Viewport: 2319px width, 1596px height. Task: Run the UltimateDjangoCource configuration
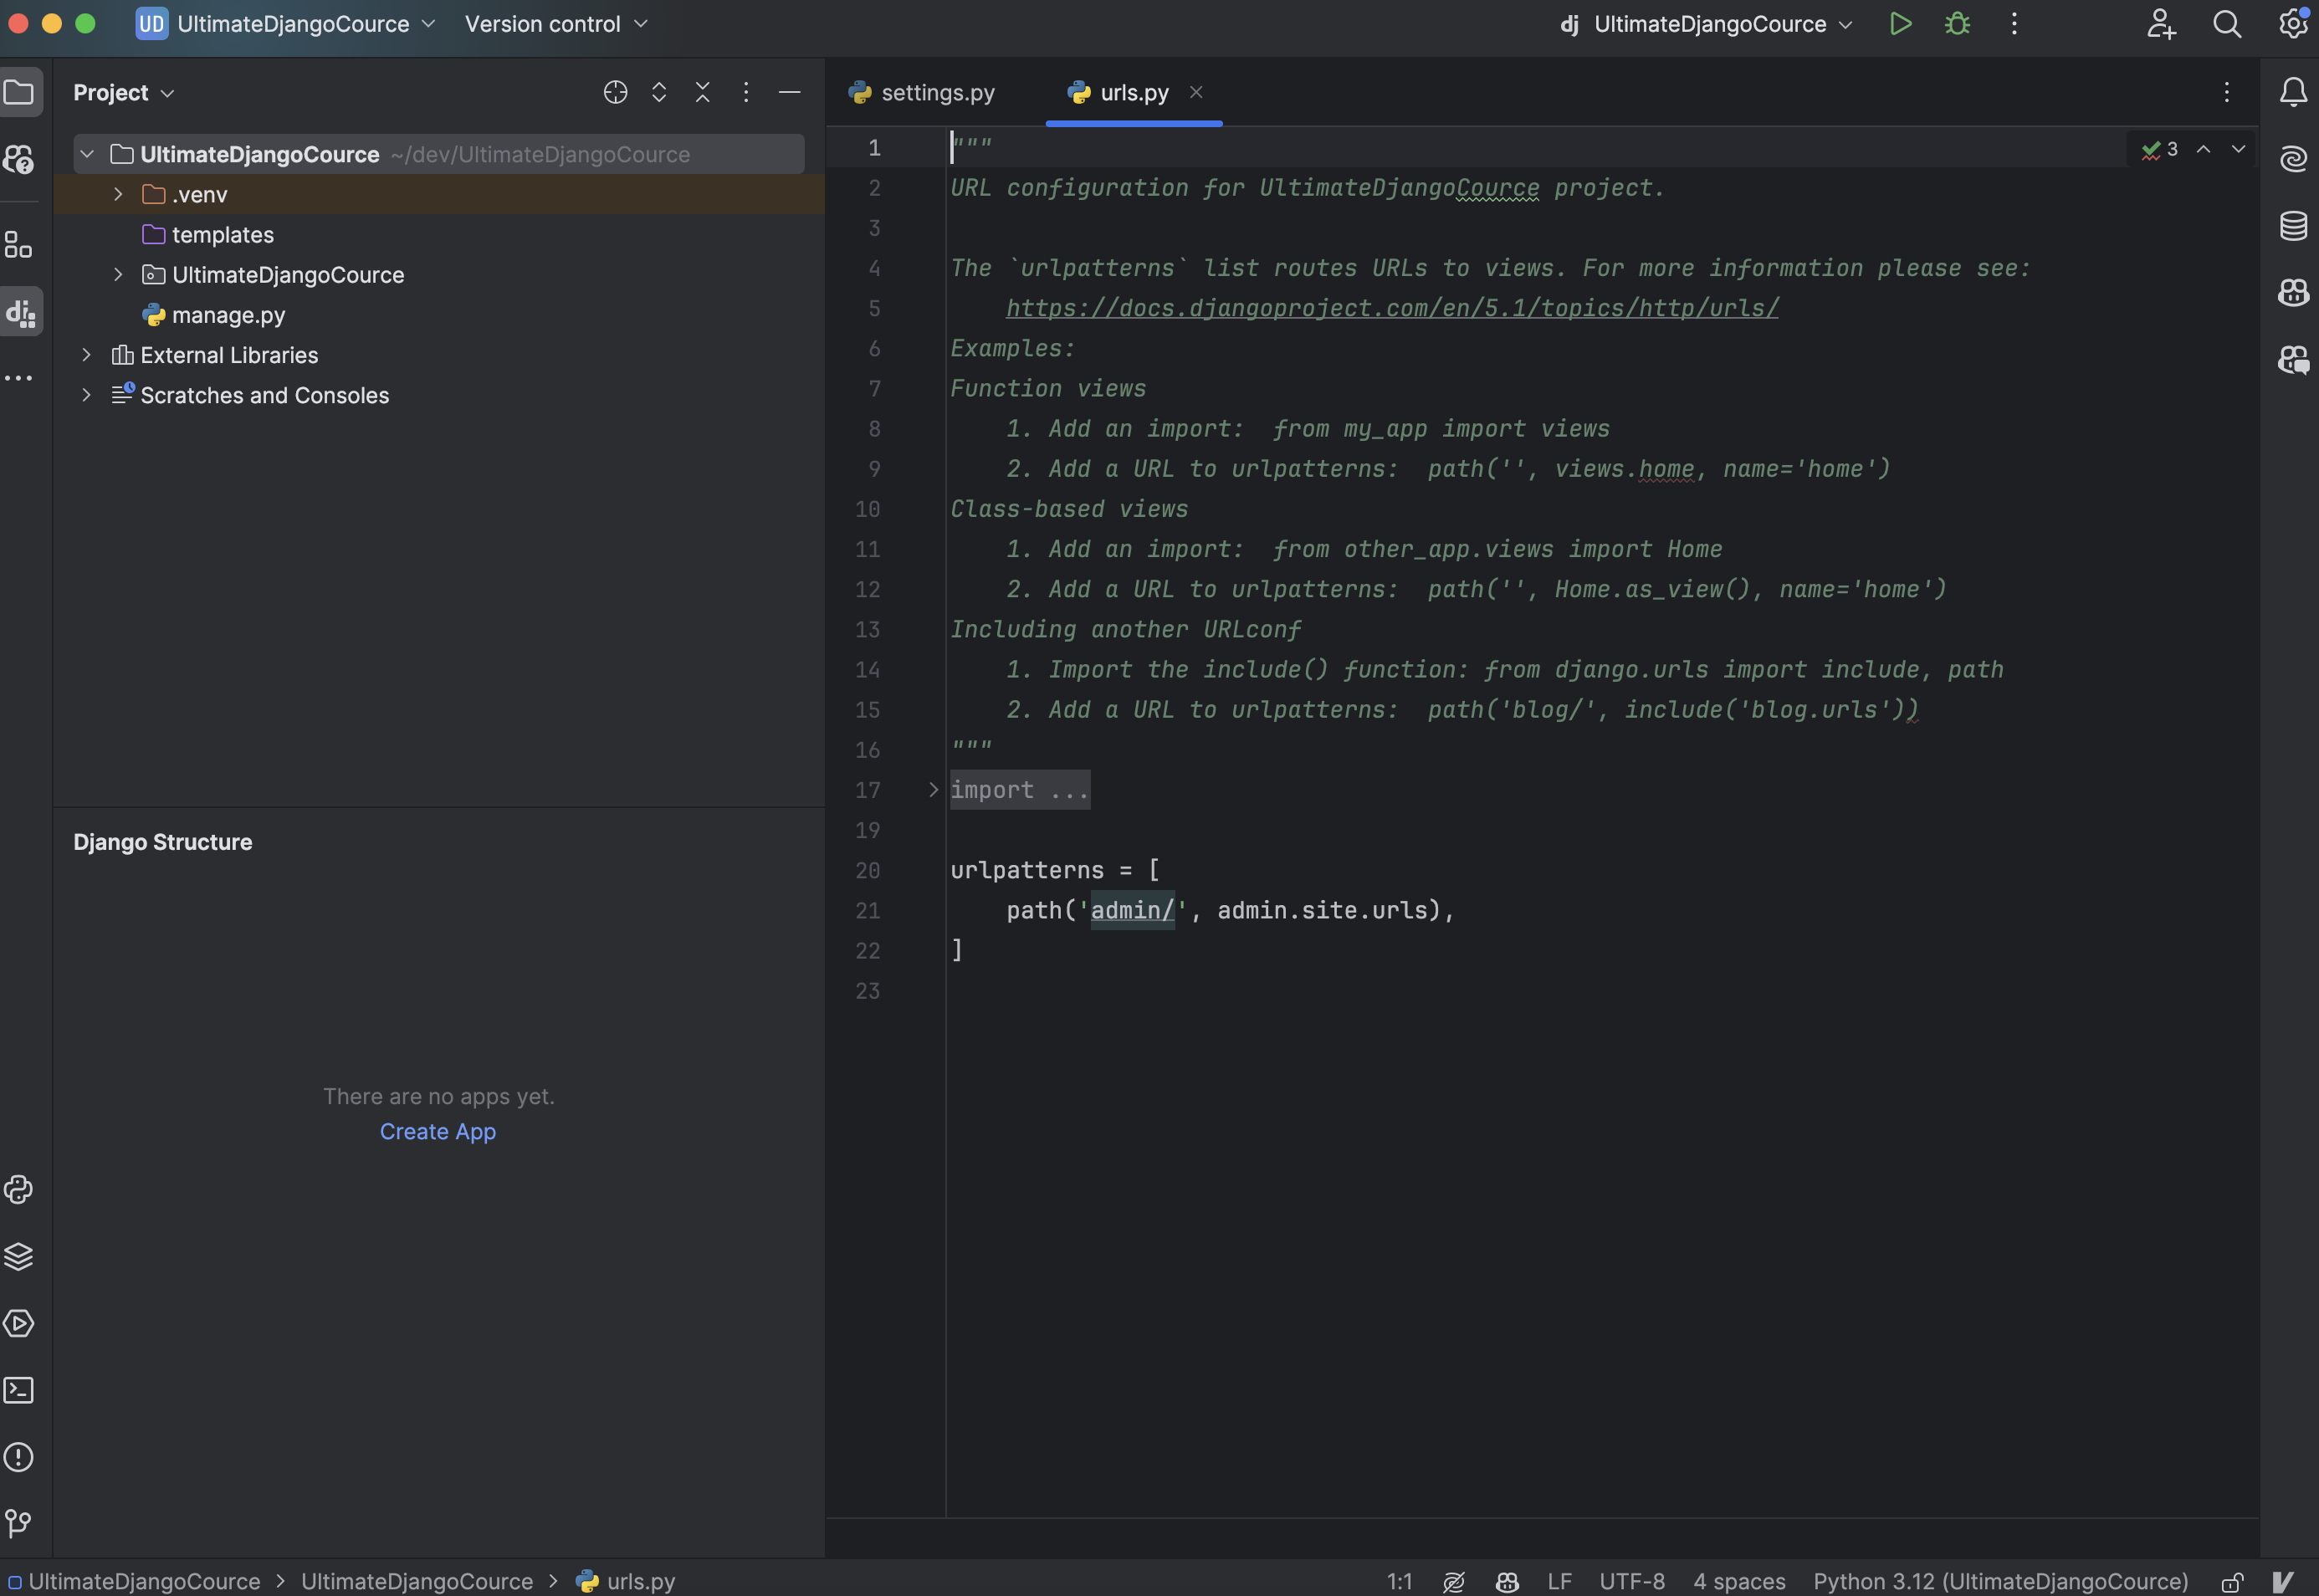[1900, 24]
